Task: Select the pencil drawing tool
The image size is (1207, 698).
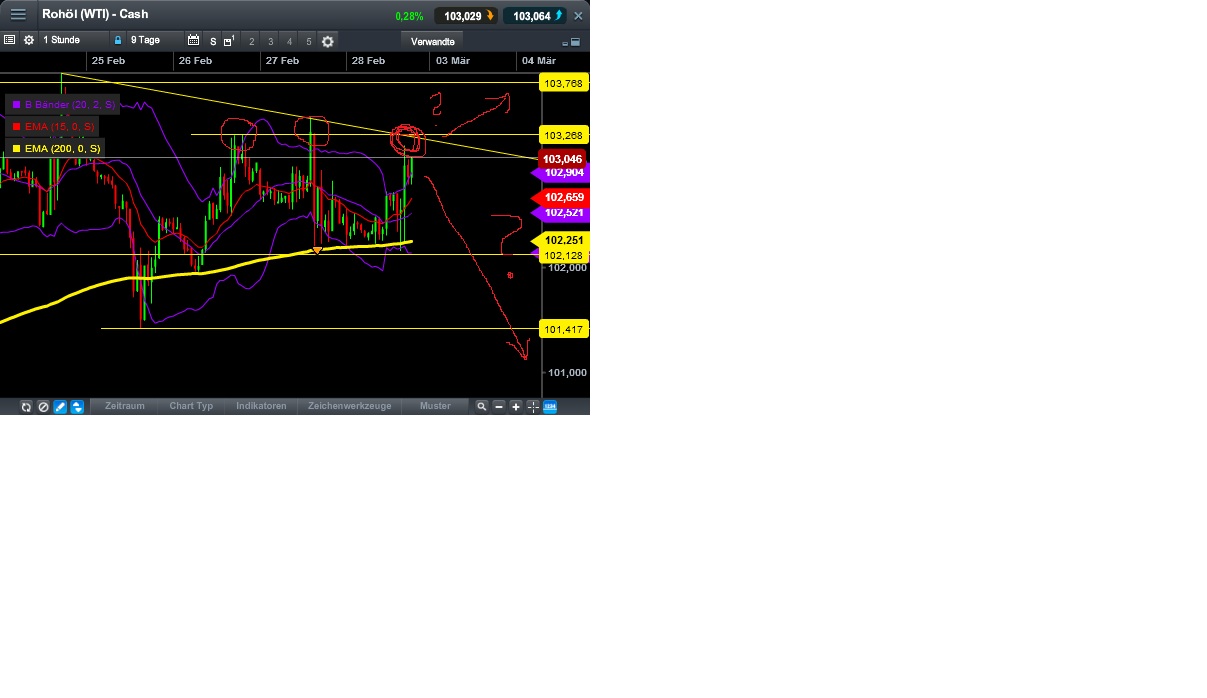Action: [x=60, y=406]
